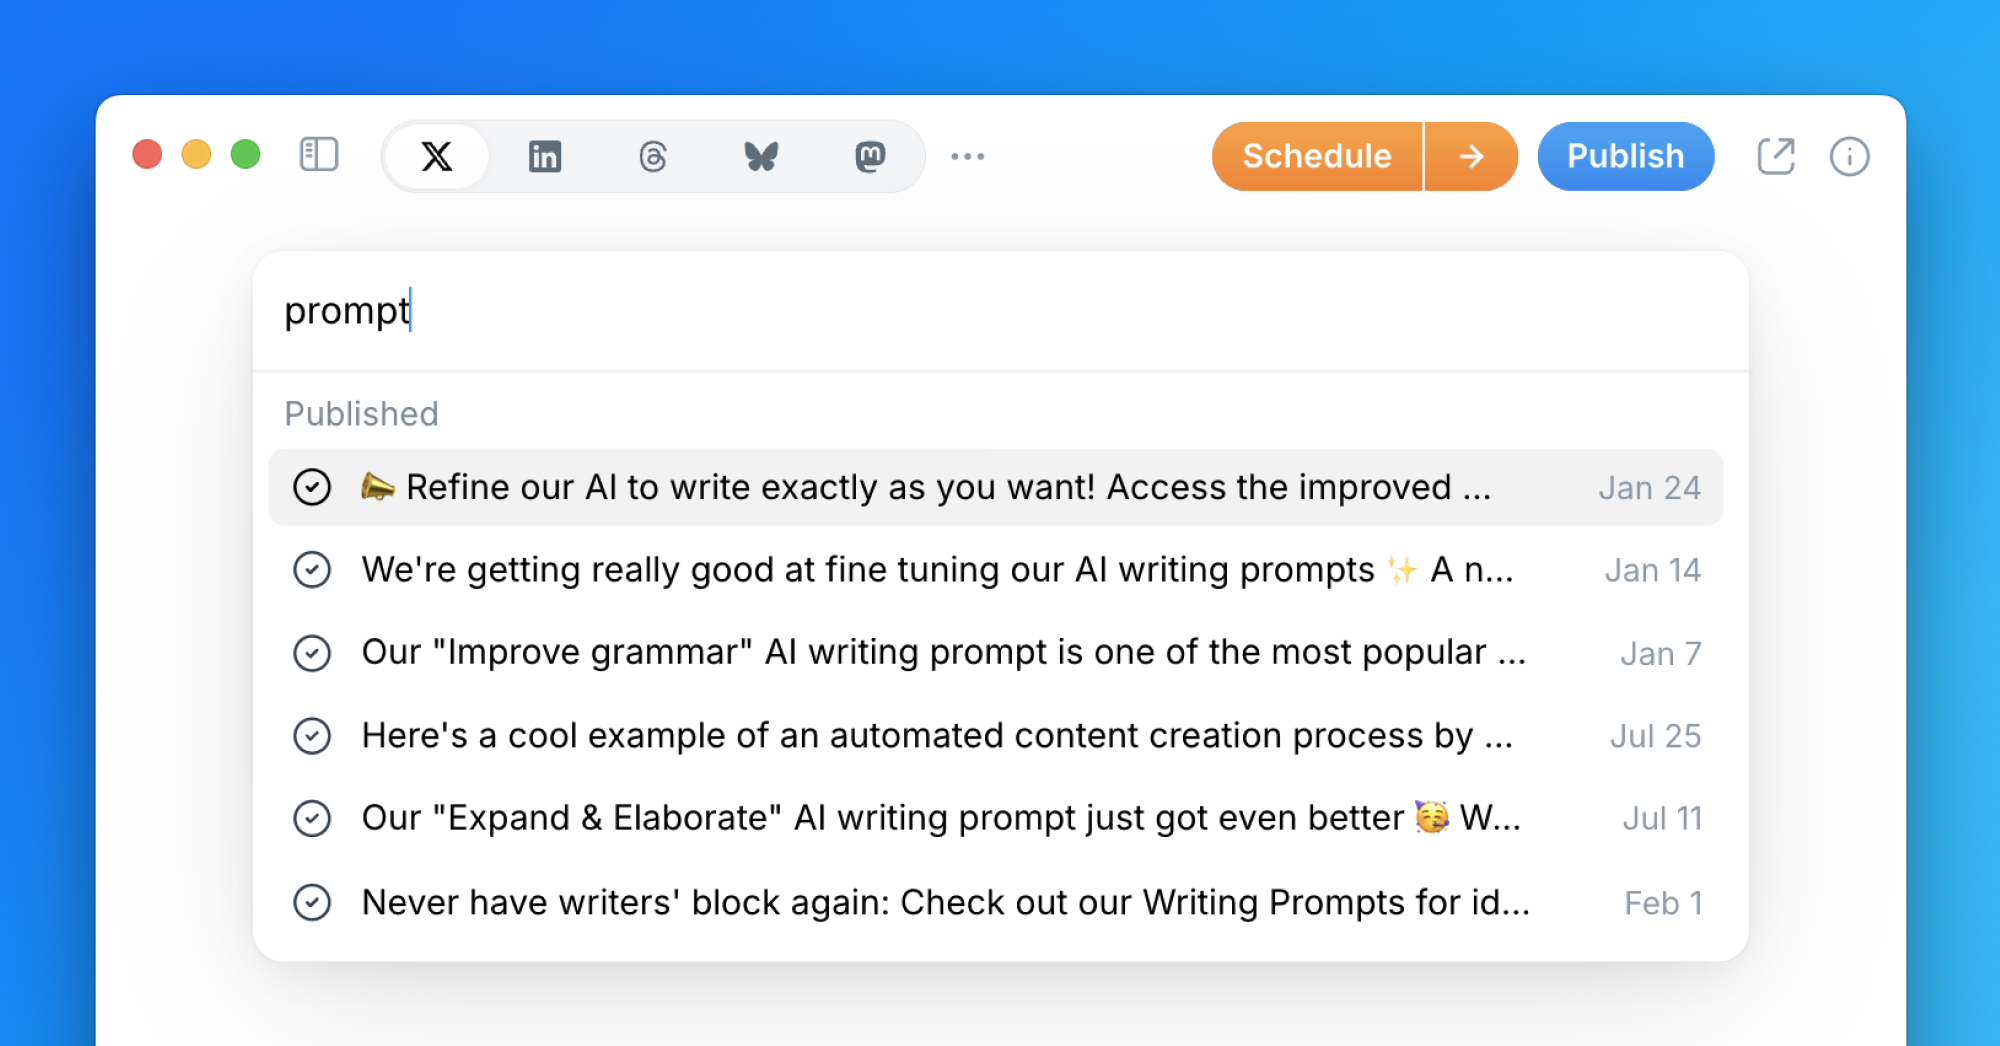
Task: Select the Bluesky butterfly icon
Action: click(761, 156)
